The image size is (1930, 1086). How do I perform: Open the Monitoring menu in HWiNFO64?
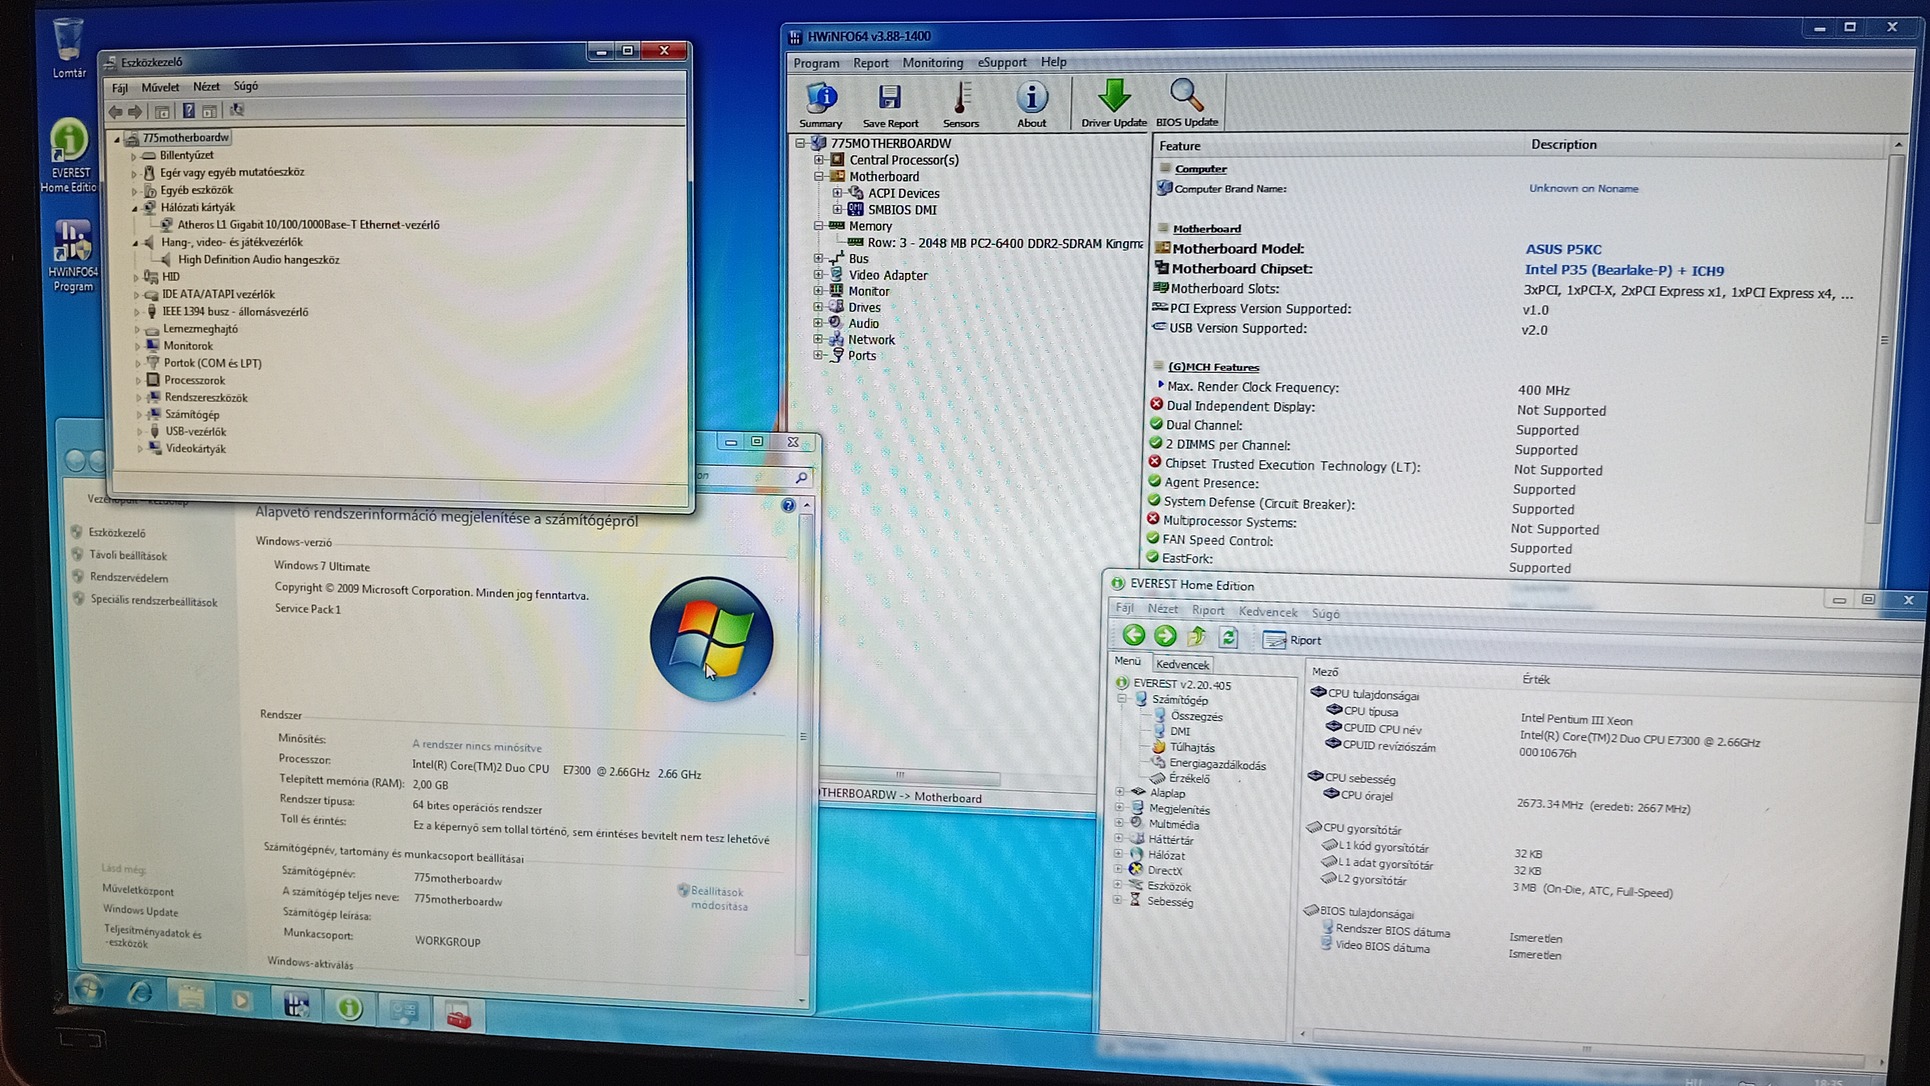pyautogui.click(x=932, y=62)
